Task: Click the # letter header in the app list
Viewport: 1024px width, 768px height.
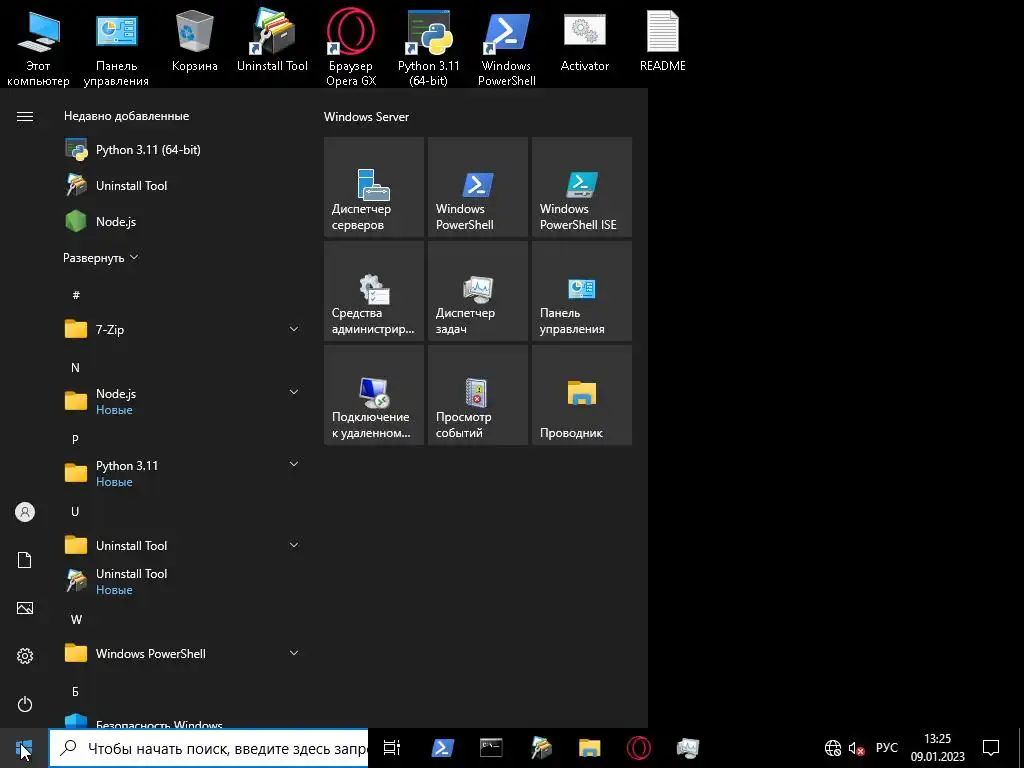Action: (x=76, y=295)
